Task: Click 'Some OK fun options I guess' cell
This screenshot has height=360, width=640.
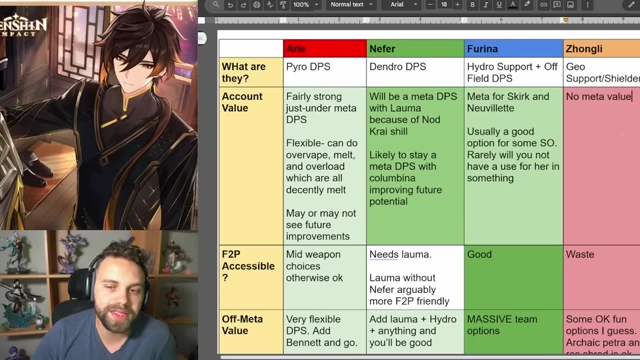Action: tap(602, 331)
